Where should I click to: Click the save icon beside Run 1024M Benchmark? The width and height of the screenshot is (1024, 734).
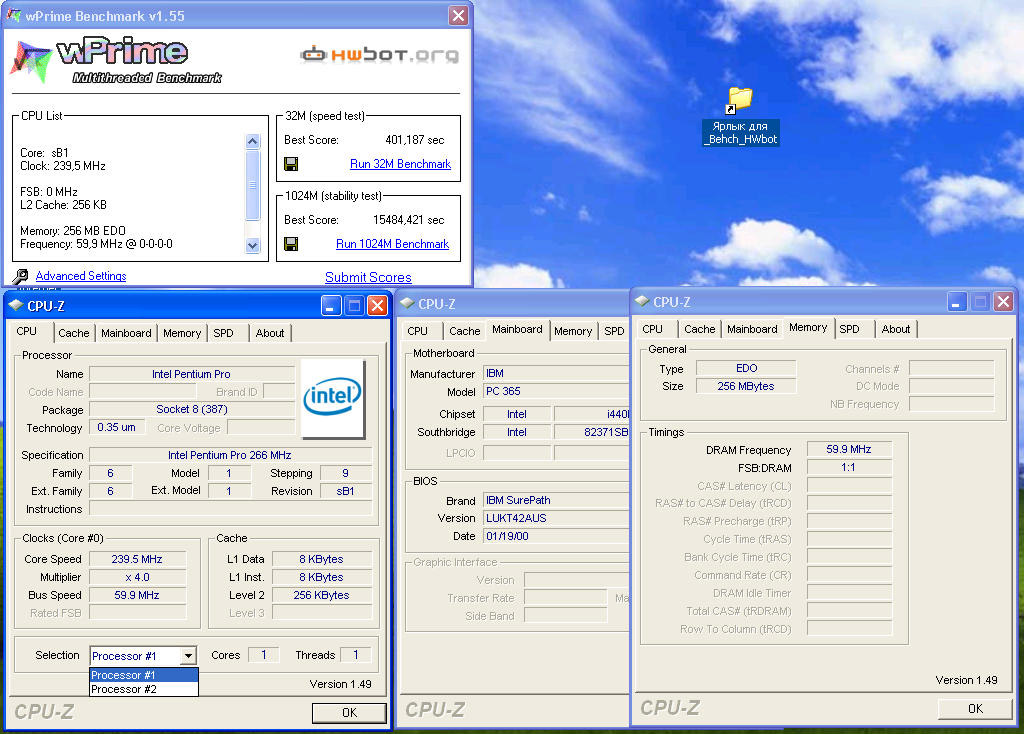pyautogui.click(x=291, y=244)
